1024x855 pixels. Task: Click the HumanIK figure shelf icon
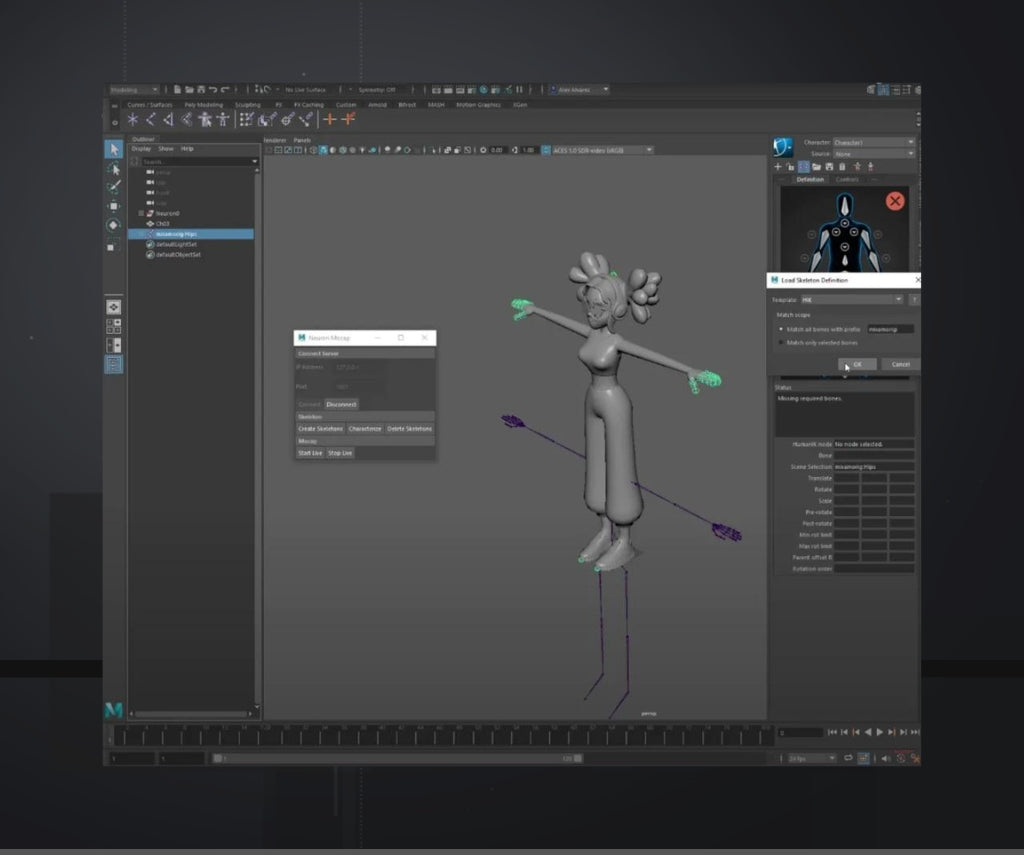click(223, 119)
